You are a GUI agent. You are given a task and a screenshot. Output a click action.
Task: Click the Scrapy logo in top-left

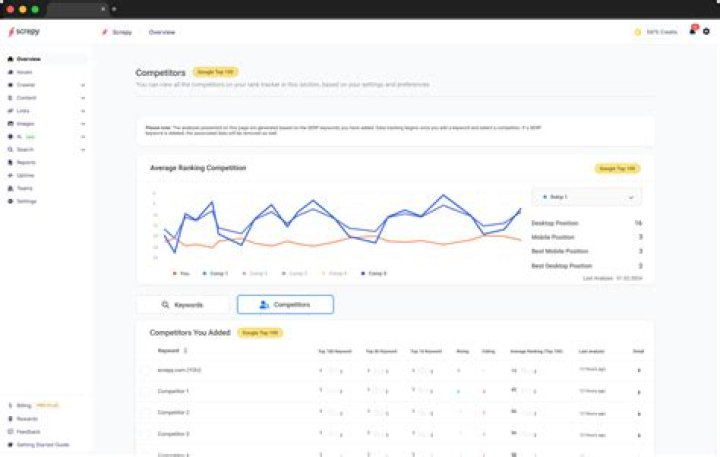[x=24, y=32]
